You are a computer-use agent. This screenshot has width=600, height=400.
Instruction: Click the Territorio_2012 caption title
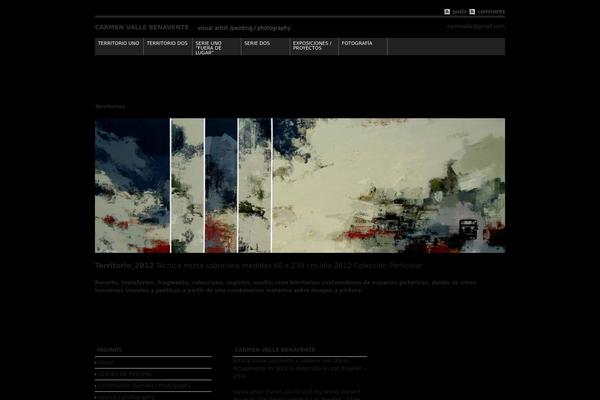pyautogui.click(x=124, y=266)
